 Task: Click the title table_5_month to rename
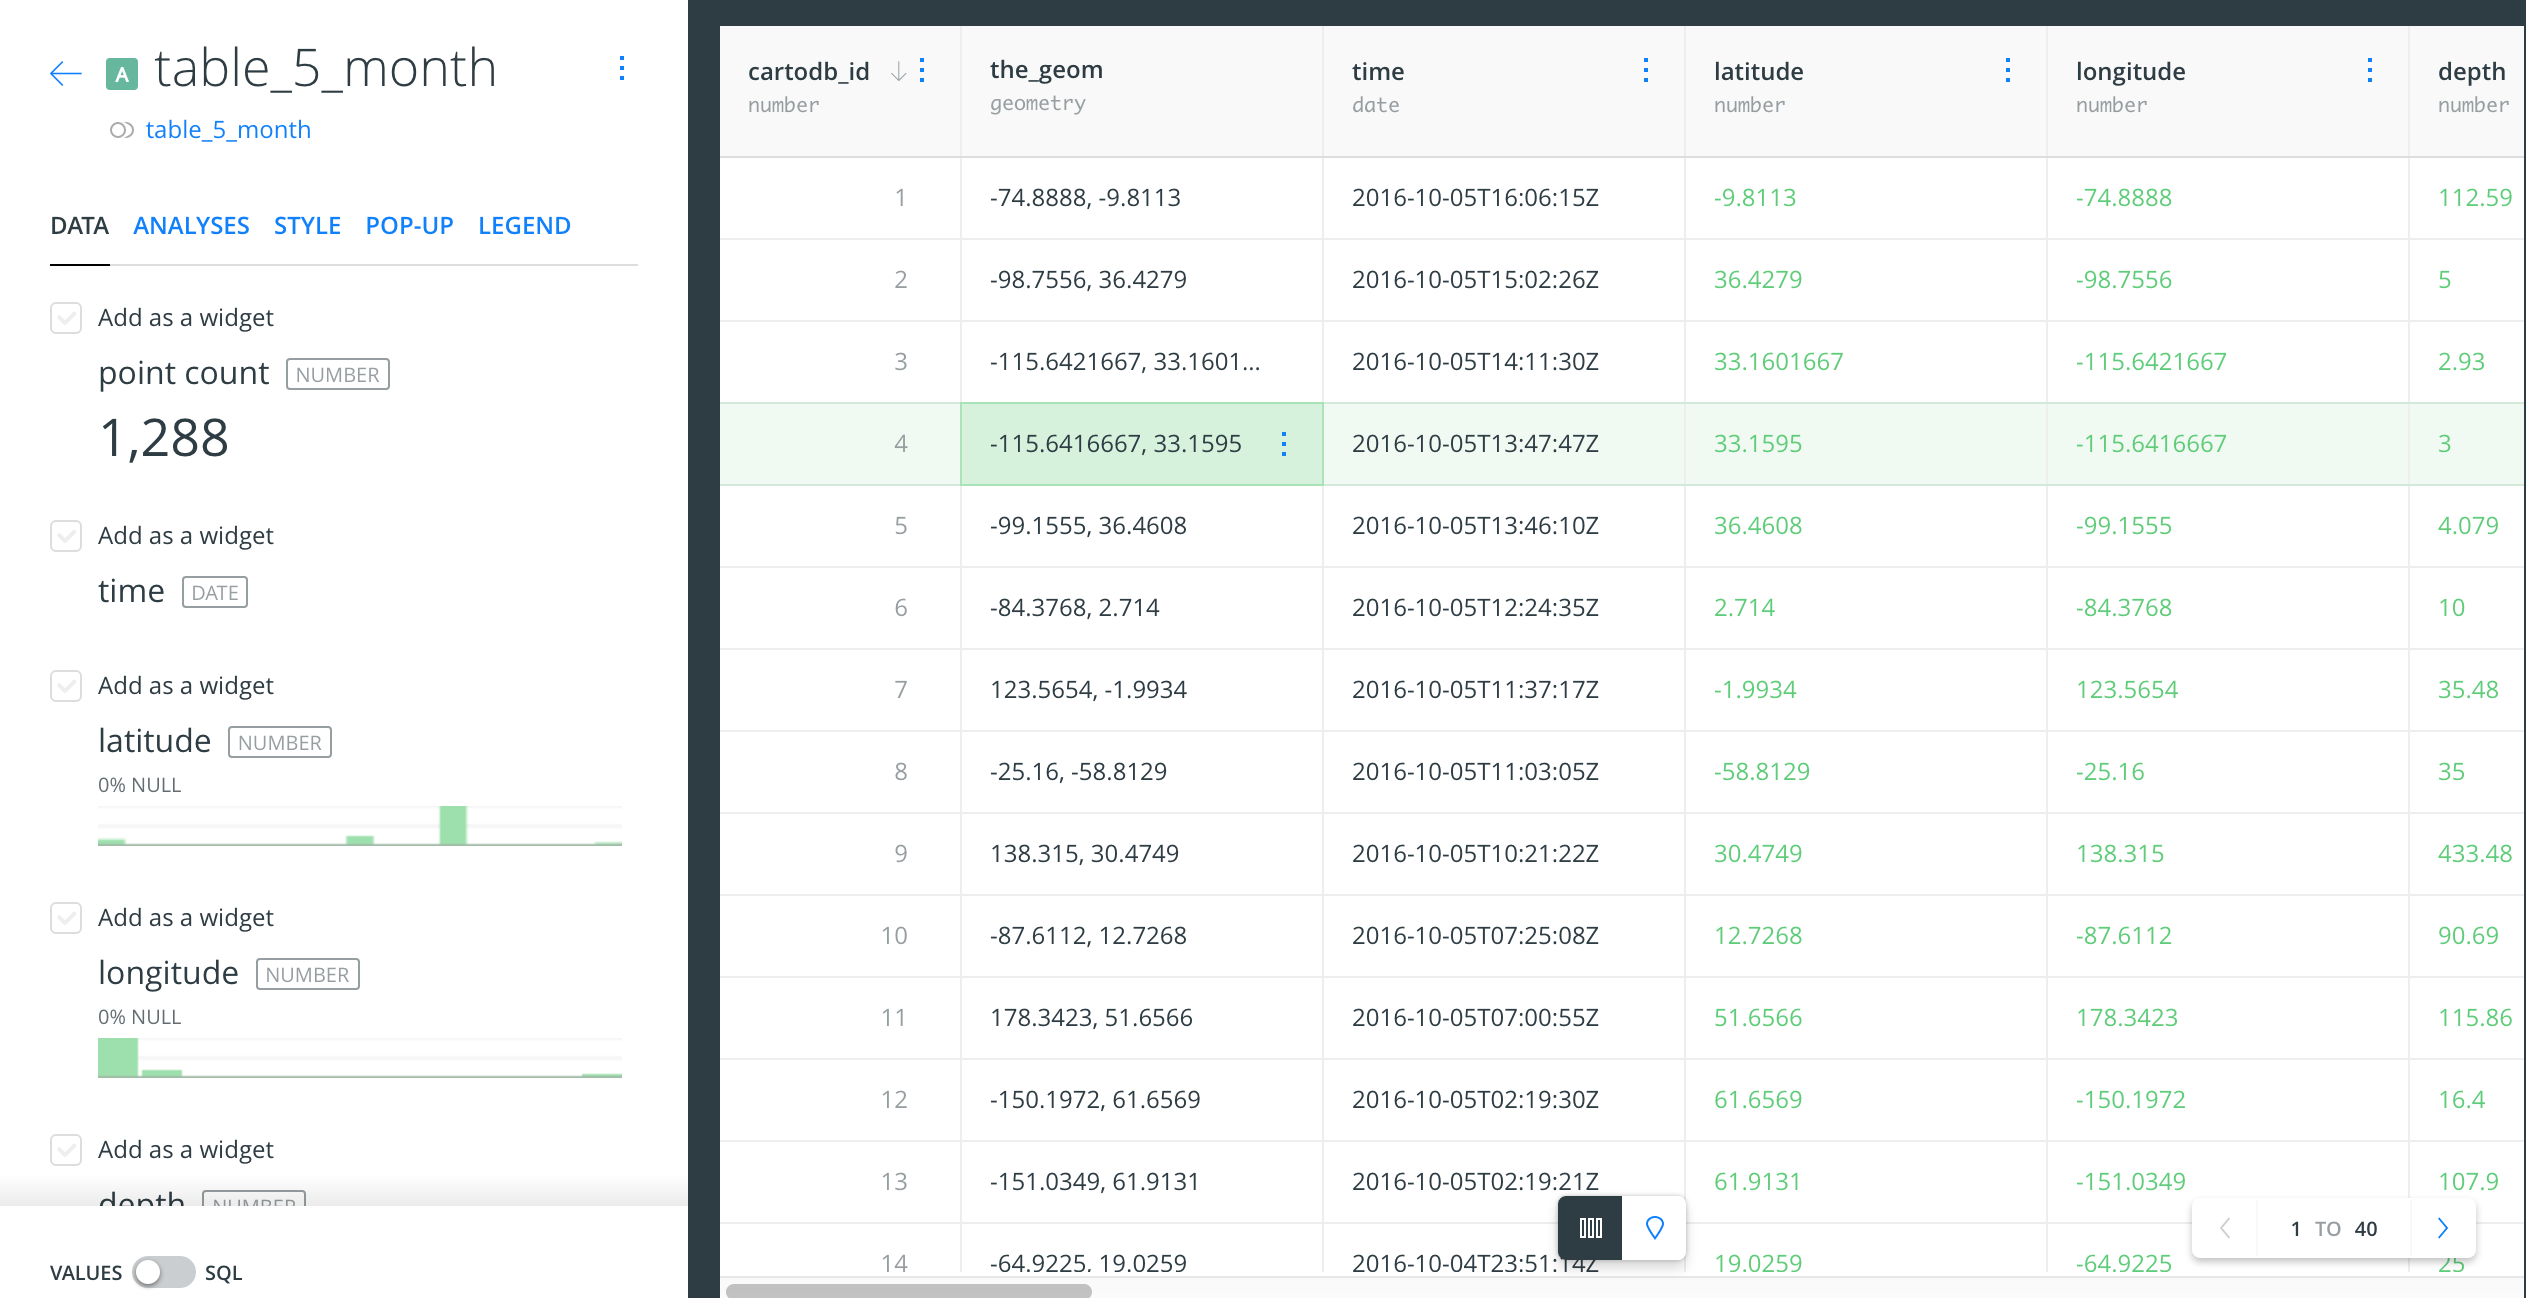(x=325, y=69)
